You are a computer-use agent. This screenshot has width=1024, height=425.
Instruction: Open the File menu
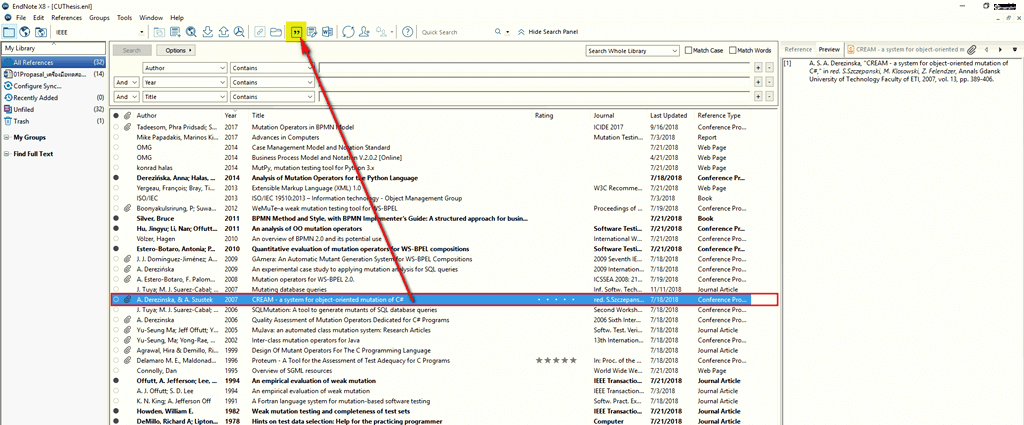click(x=21, y=18)
